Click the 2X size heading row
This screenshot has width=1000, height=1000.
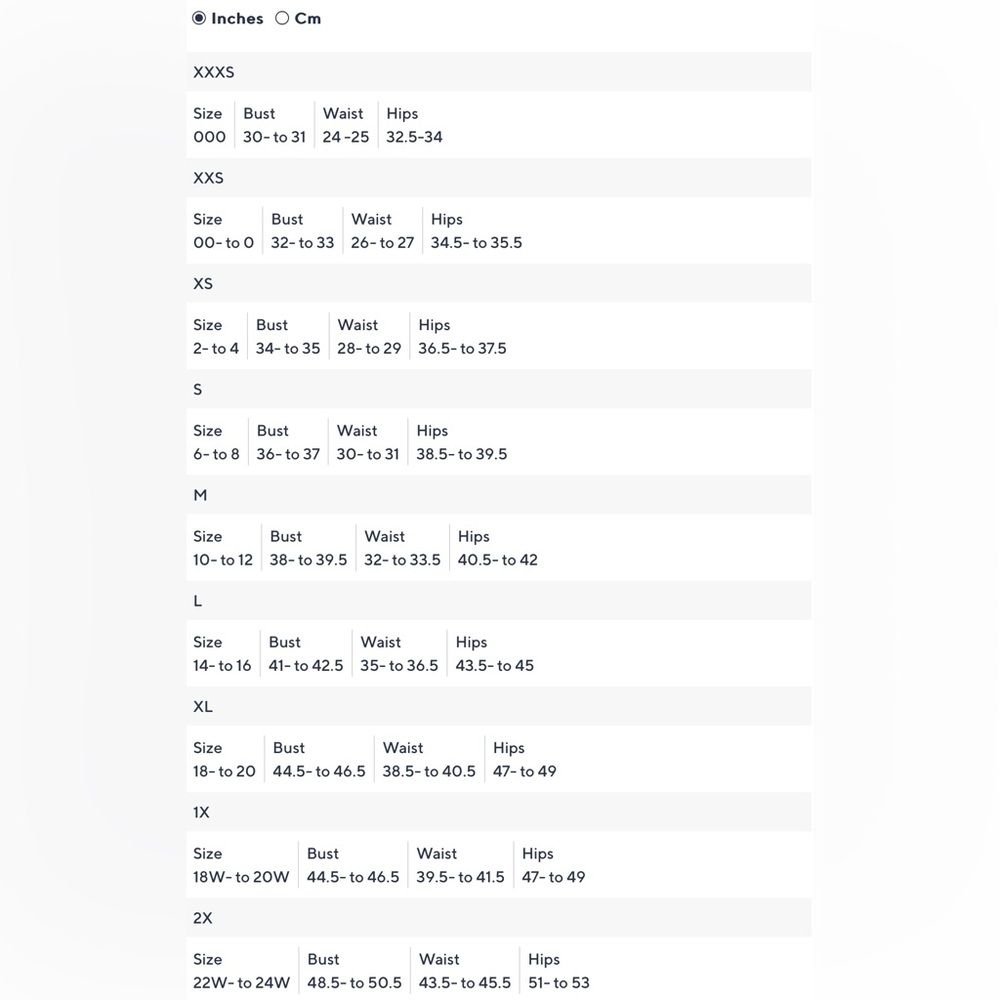point(499,919)
